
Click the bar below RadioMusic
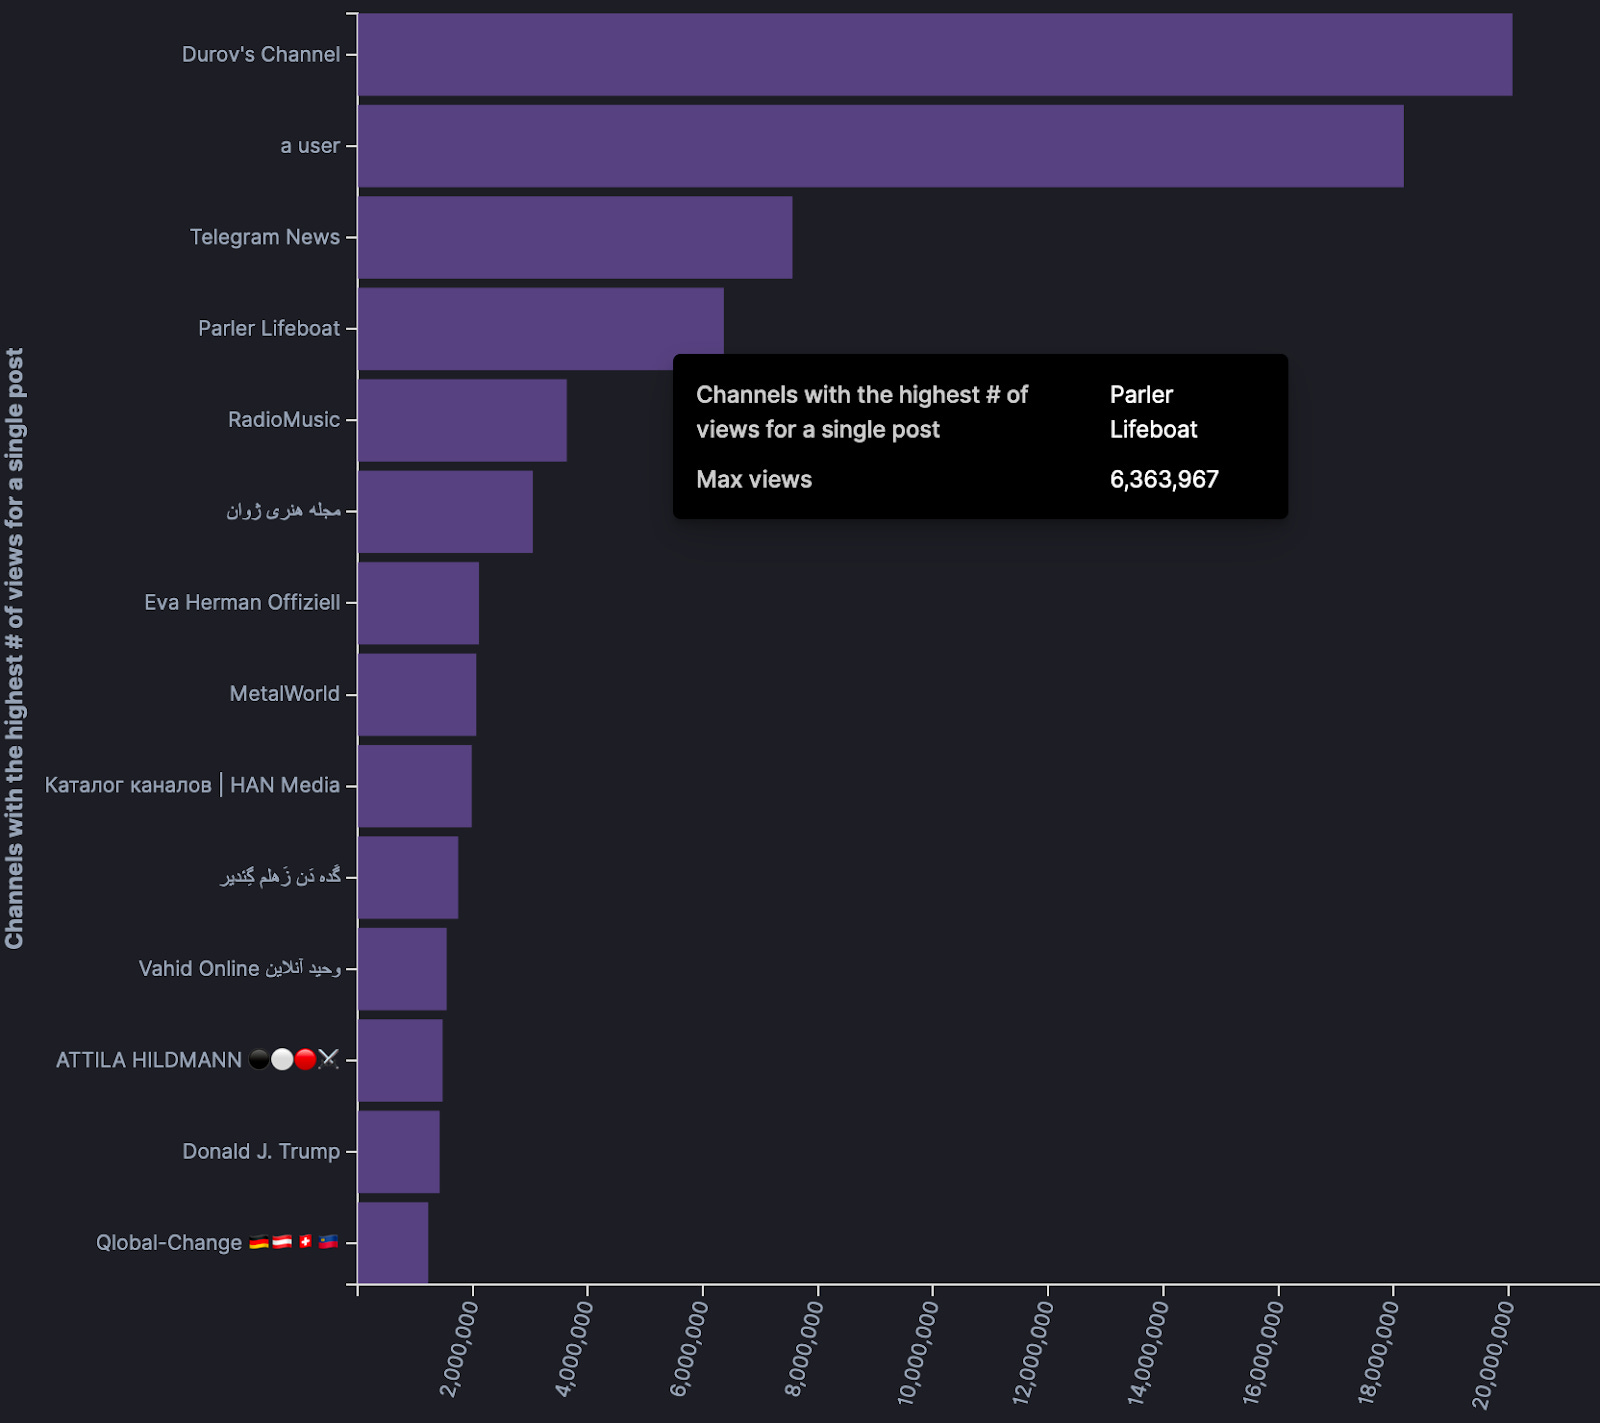pyautogui.click(x=445, y=512)
